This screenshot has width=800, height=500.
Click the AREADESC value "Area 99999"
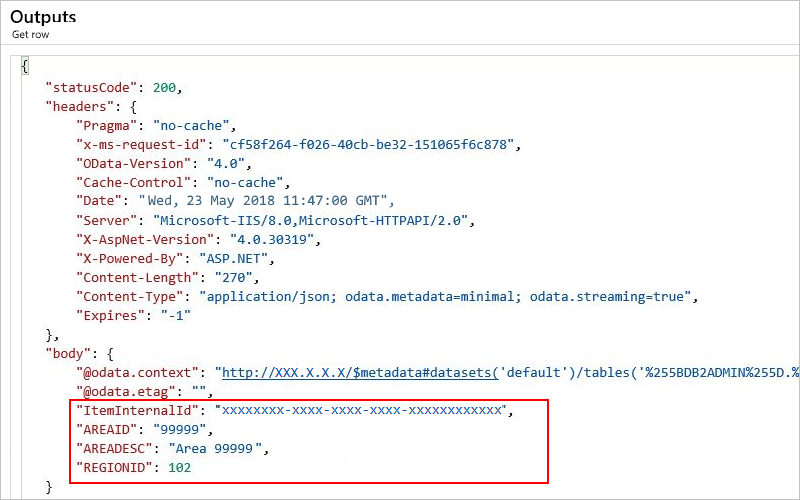pos(215,448)
